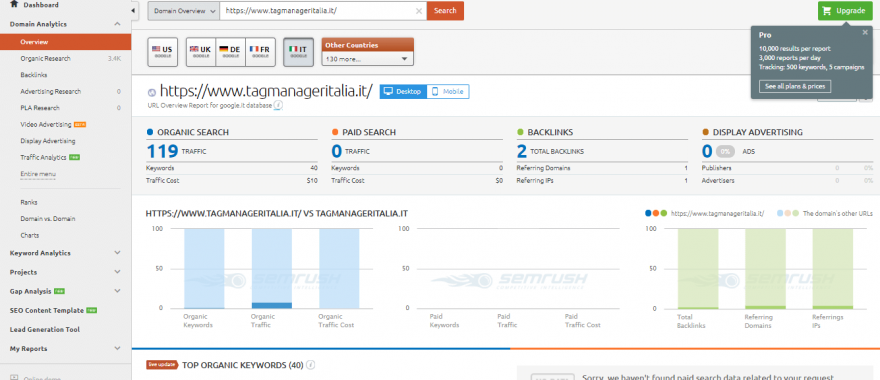Switch to Desktop view

403,91
